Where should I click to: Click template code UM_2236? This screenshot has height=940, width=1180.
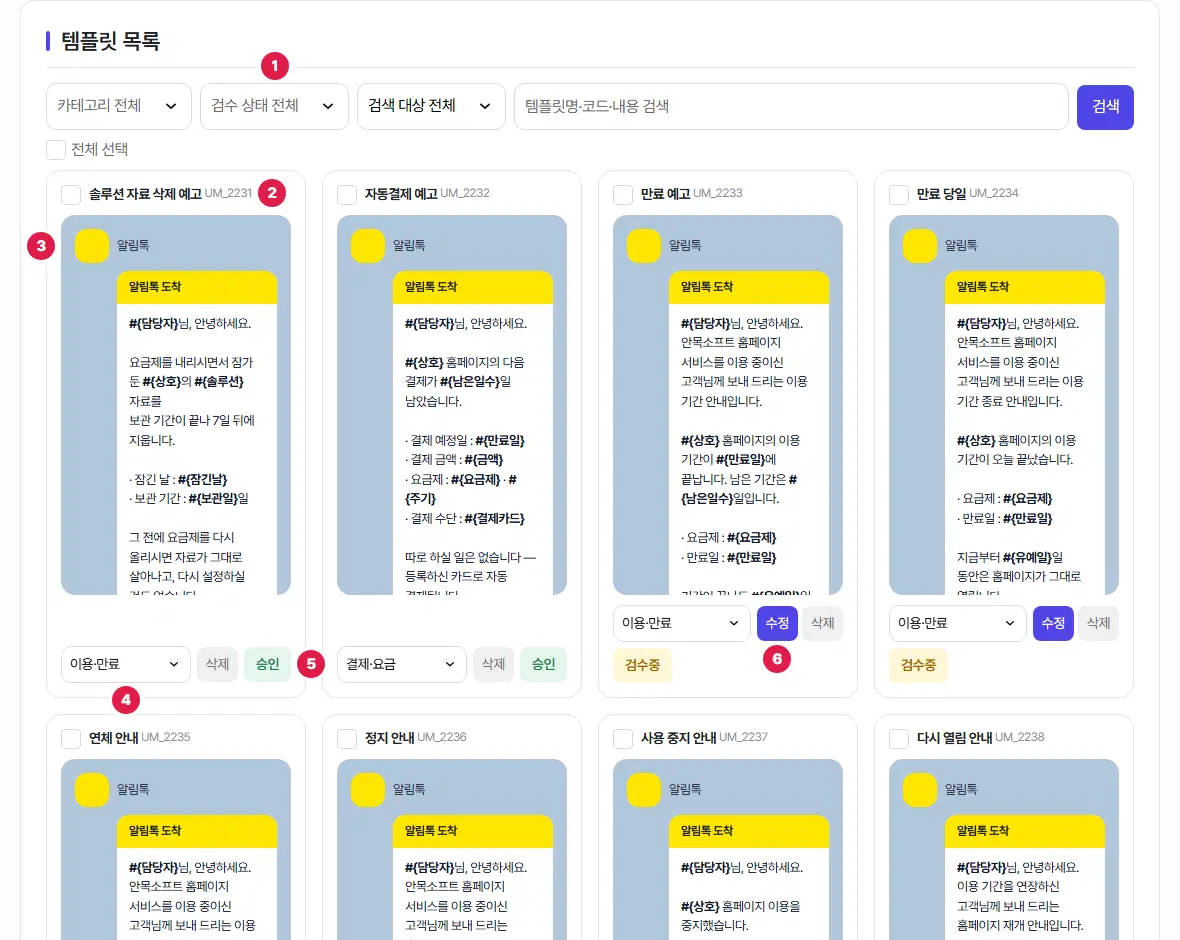pyautogui.click(x=442, y=738)
